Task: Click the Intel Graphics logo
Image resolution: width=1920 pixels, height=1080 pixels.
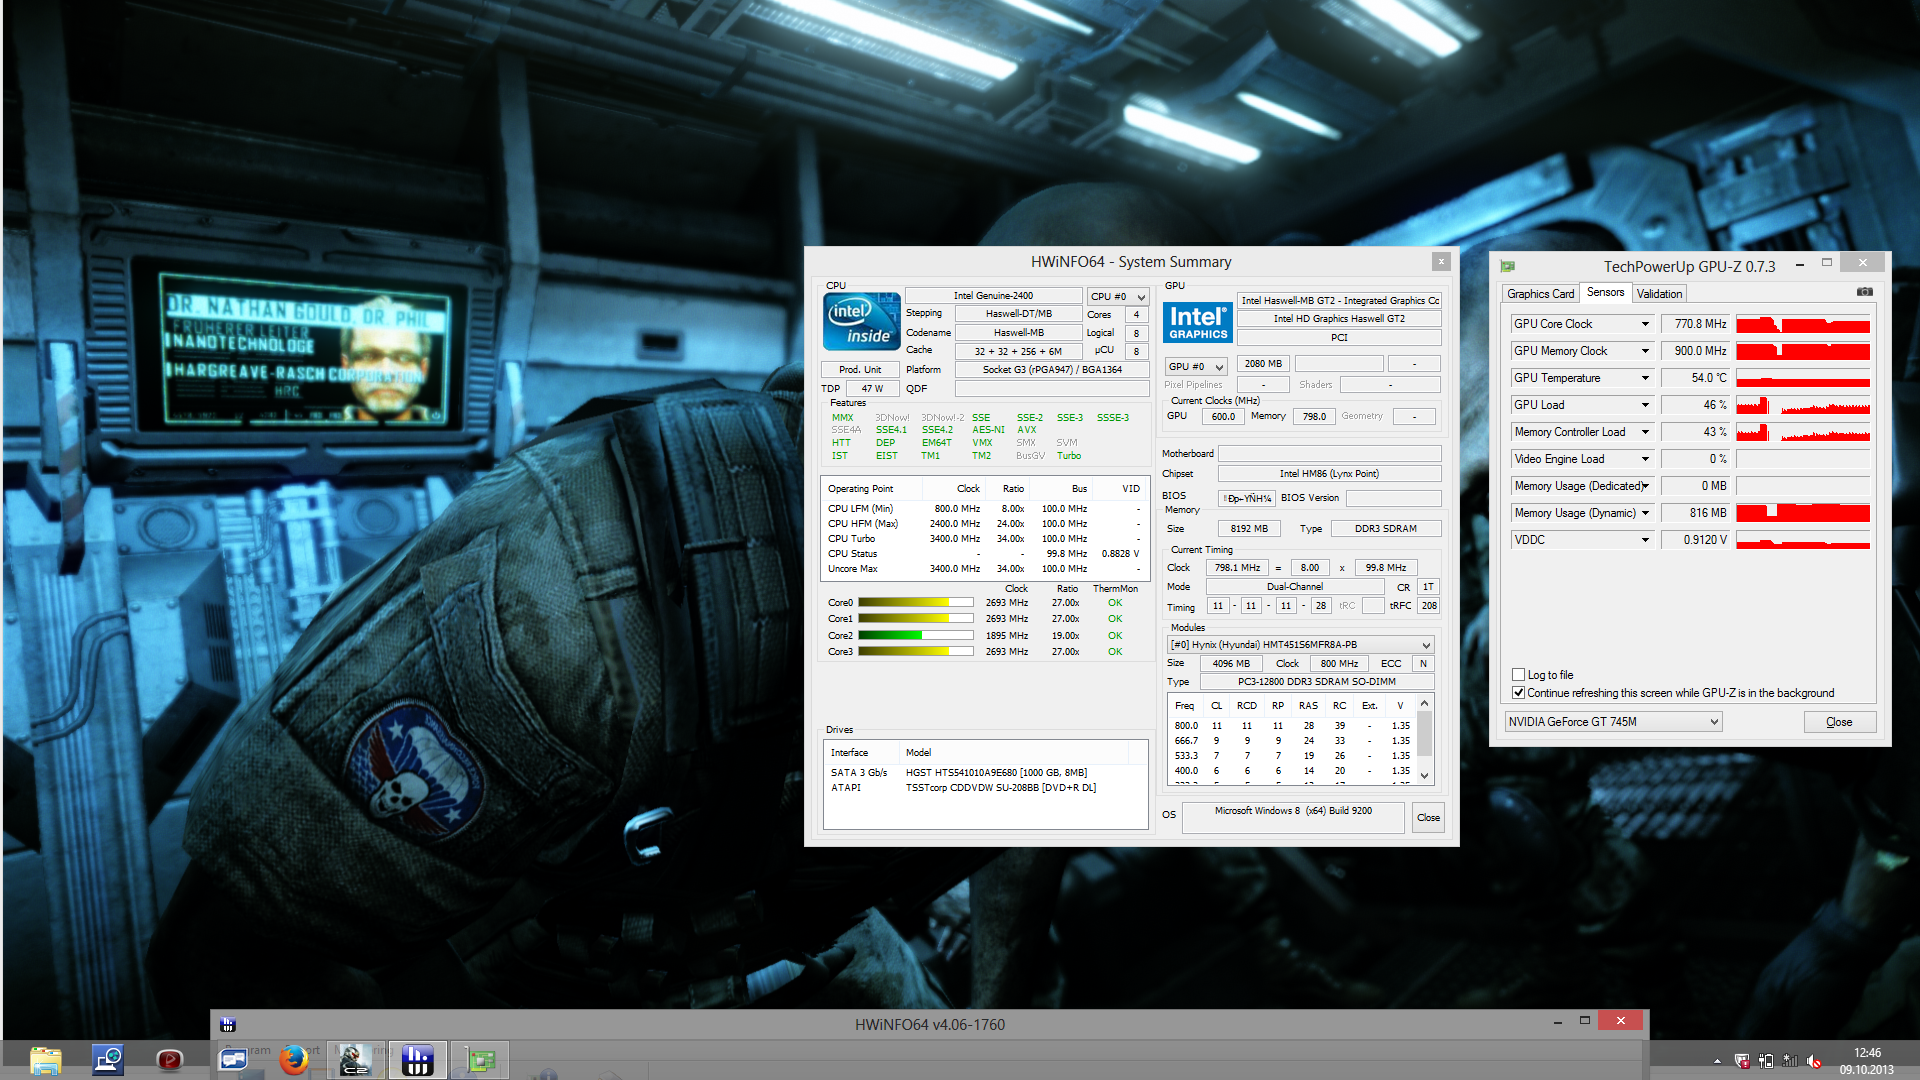Action: (1197, 322)
